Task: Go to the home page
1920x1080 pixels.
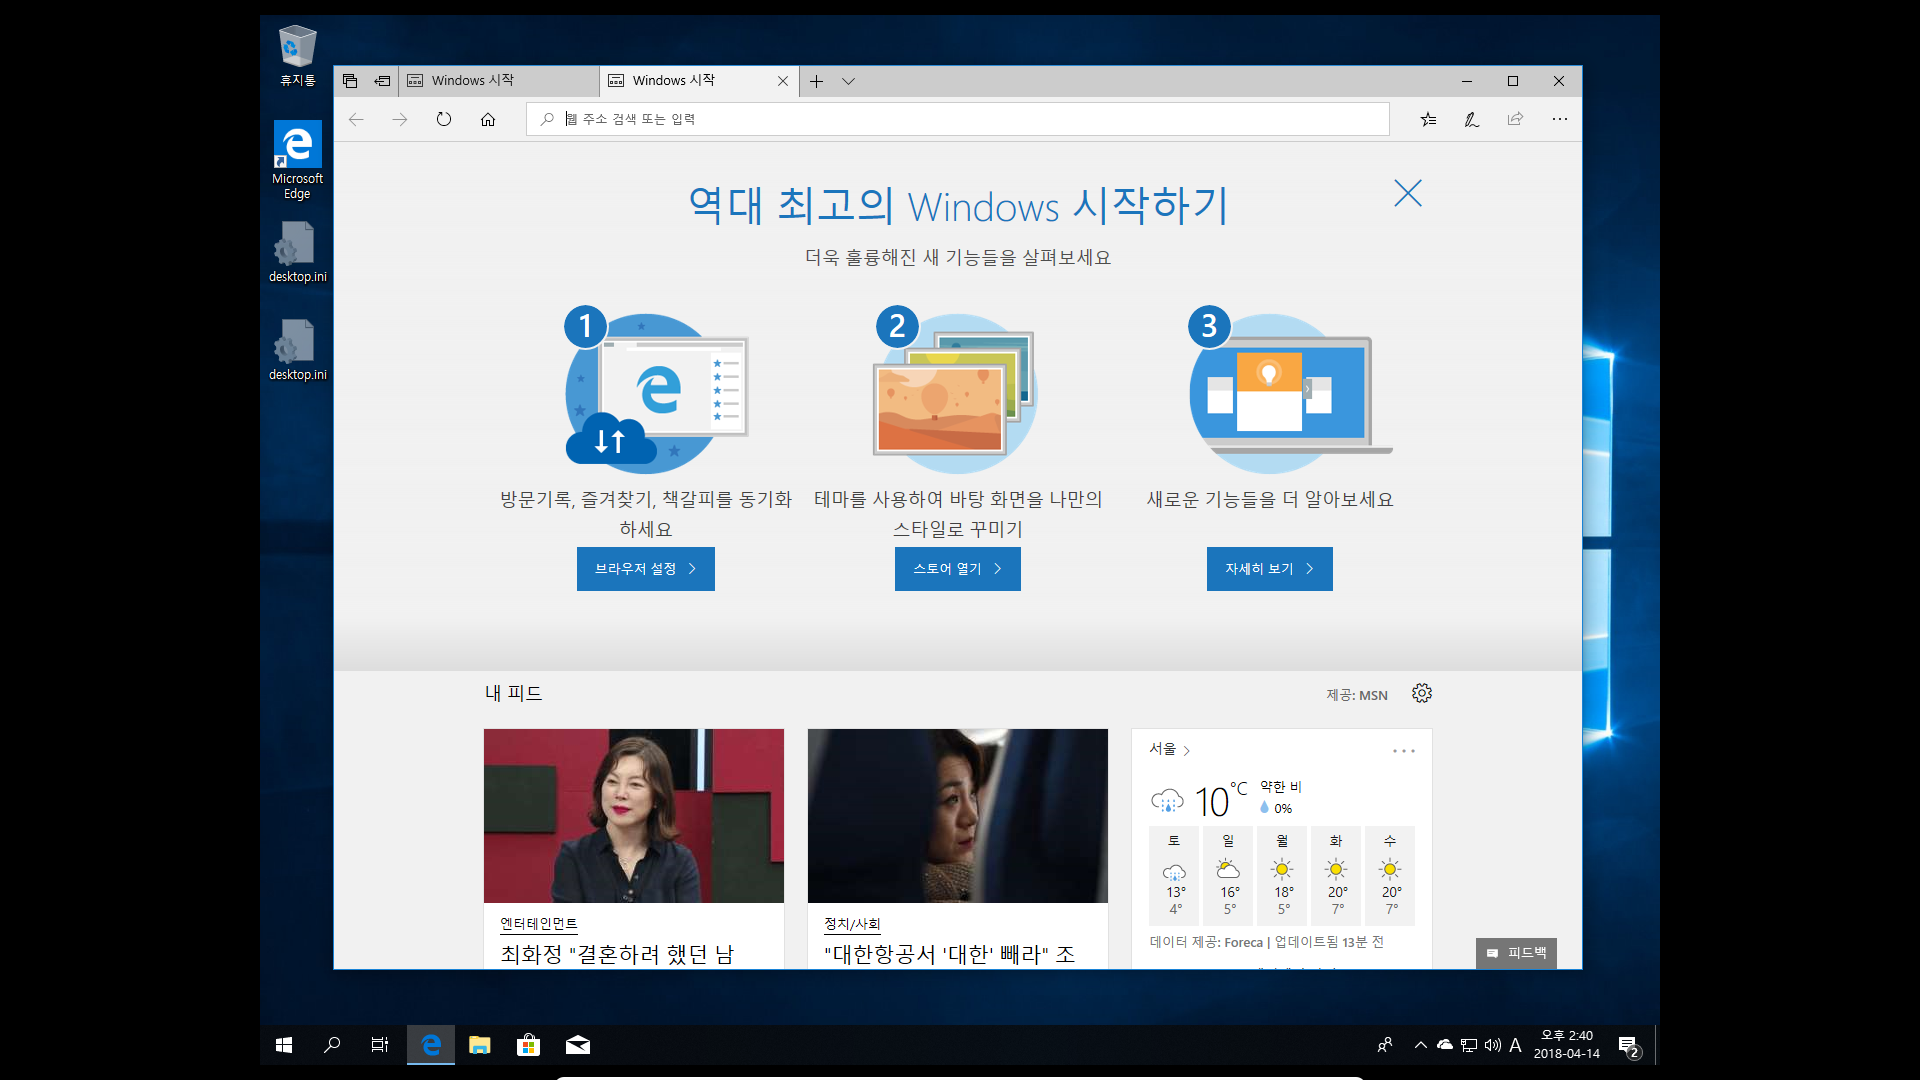Action: point(488,119)
